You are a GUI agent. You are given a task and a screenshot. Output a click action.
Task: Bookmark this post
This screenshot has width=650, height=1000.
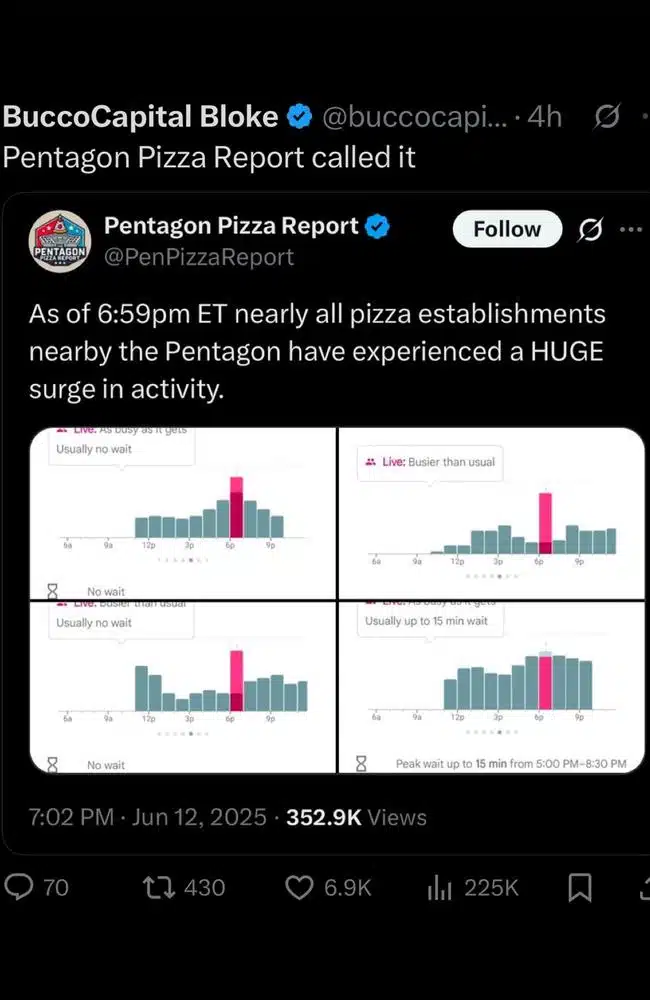point(580,887)
